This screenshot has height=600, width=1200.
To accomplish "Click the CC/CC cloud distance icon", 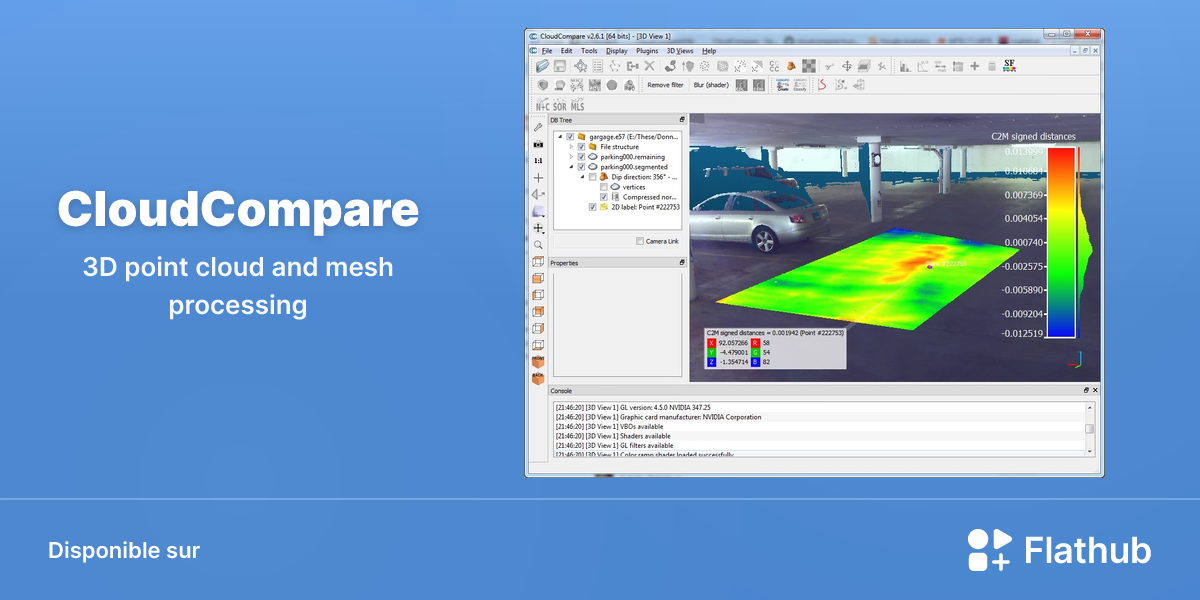I will (x=775, y=66).
